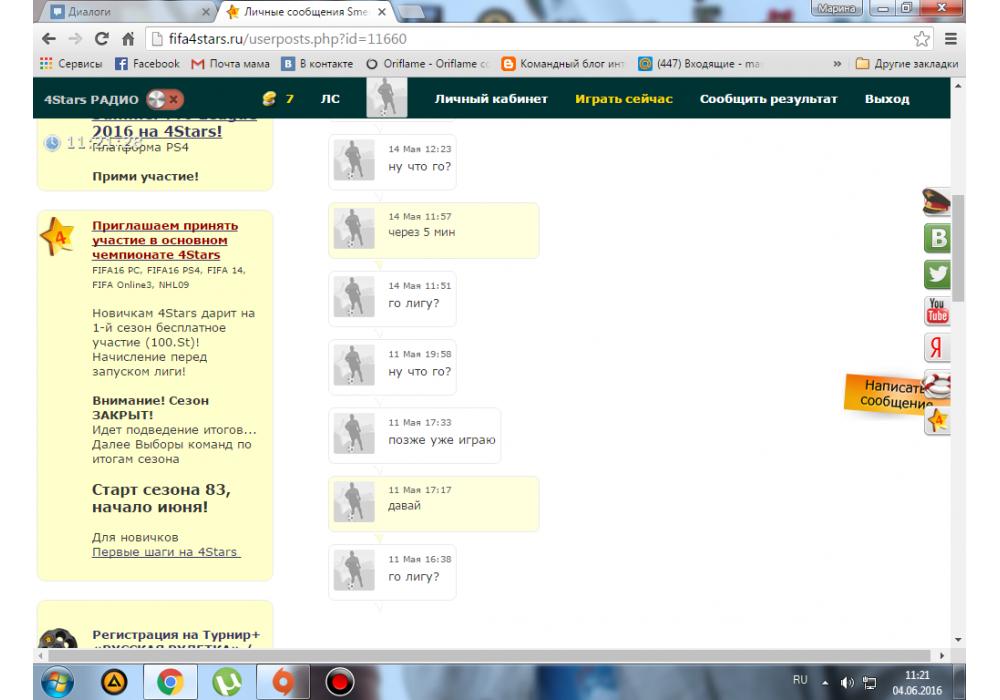Viewport: 1000px width, 700px height.
Task: Click the lifebuoy help sidebar icon
Action: [938, 384]
